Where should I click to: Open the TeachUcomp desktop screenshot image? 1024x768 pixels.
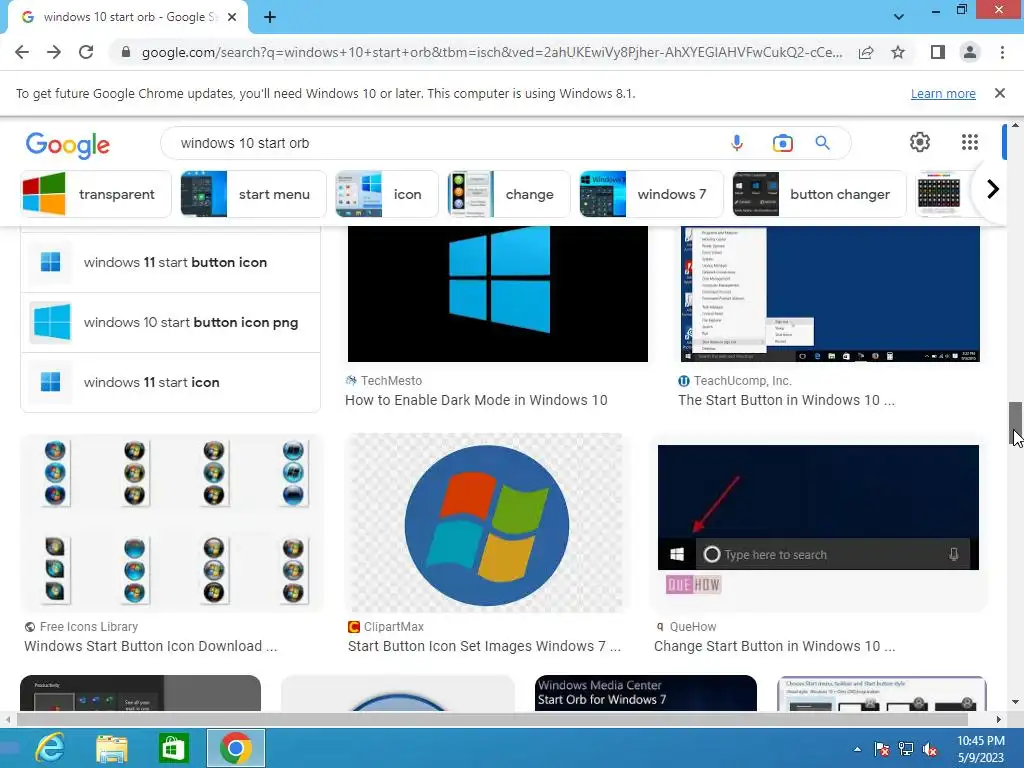click(830, 294)
